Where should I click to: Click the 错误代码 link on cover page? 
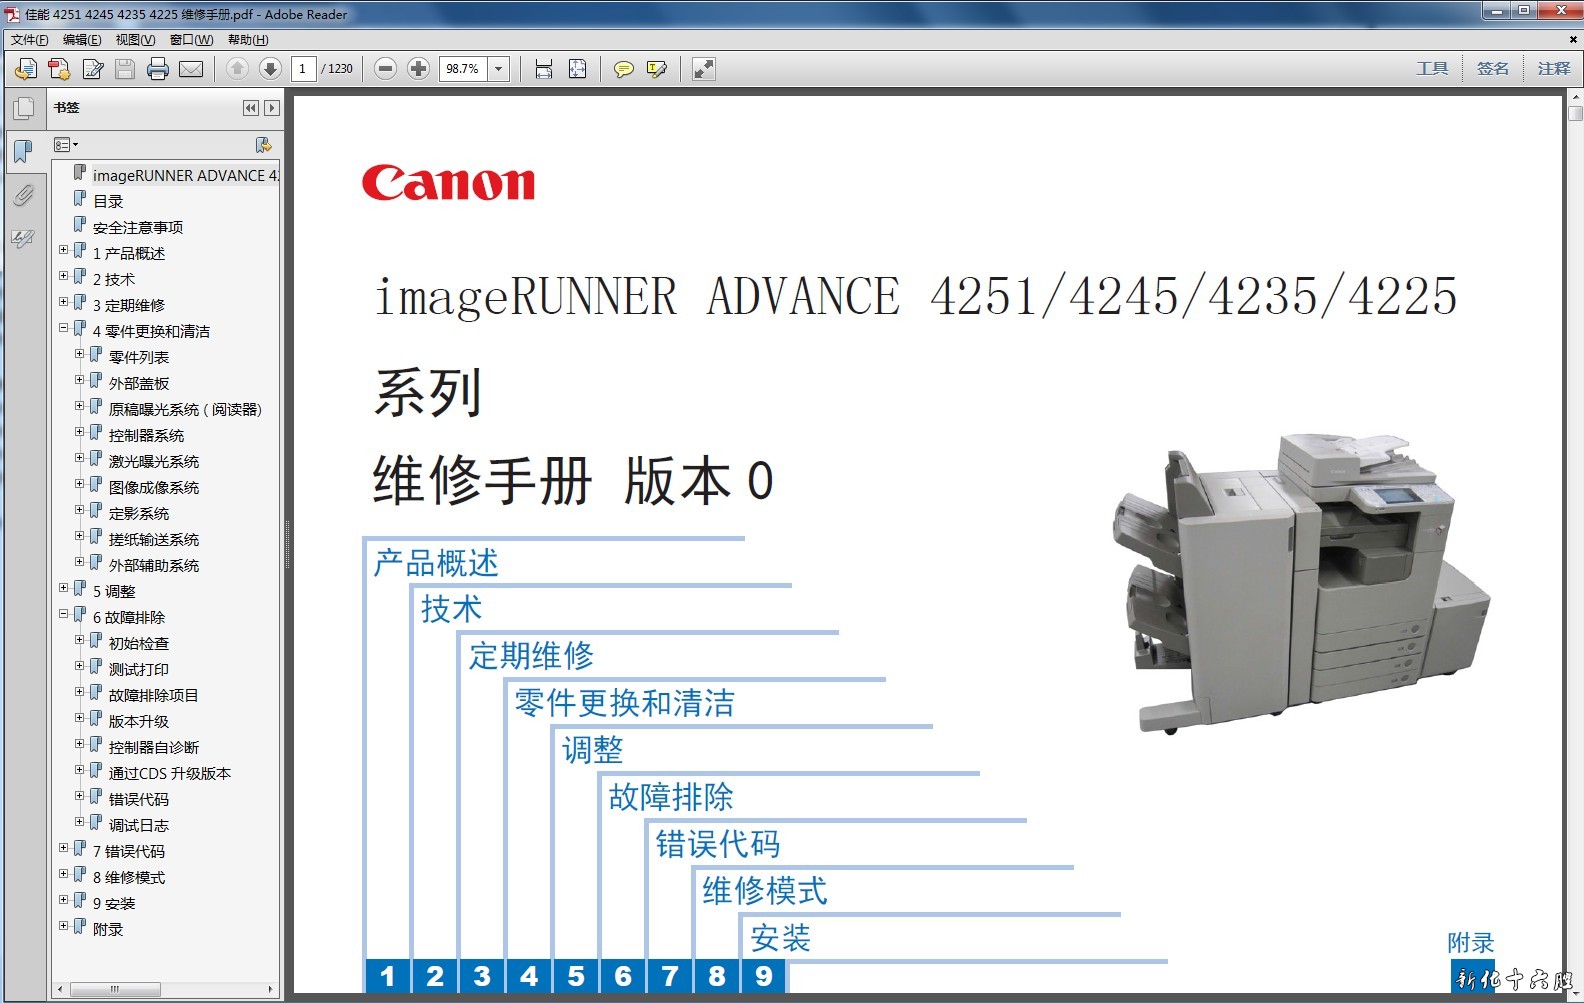coord(718,844)
